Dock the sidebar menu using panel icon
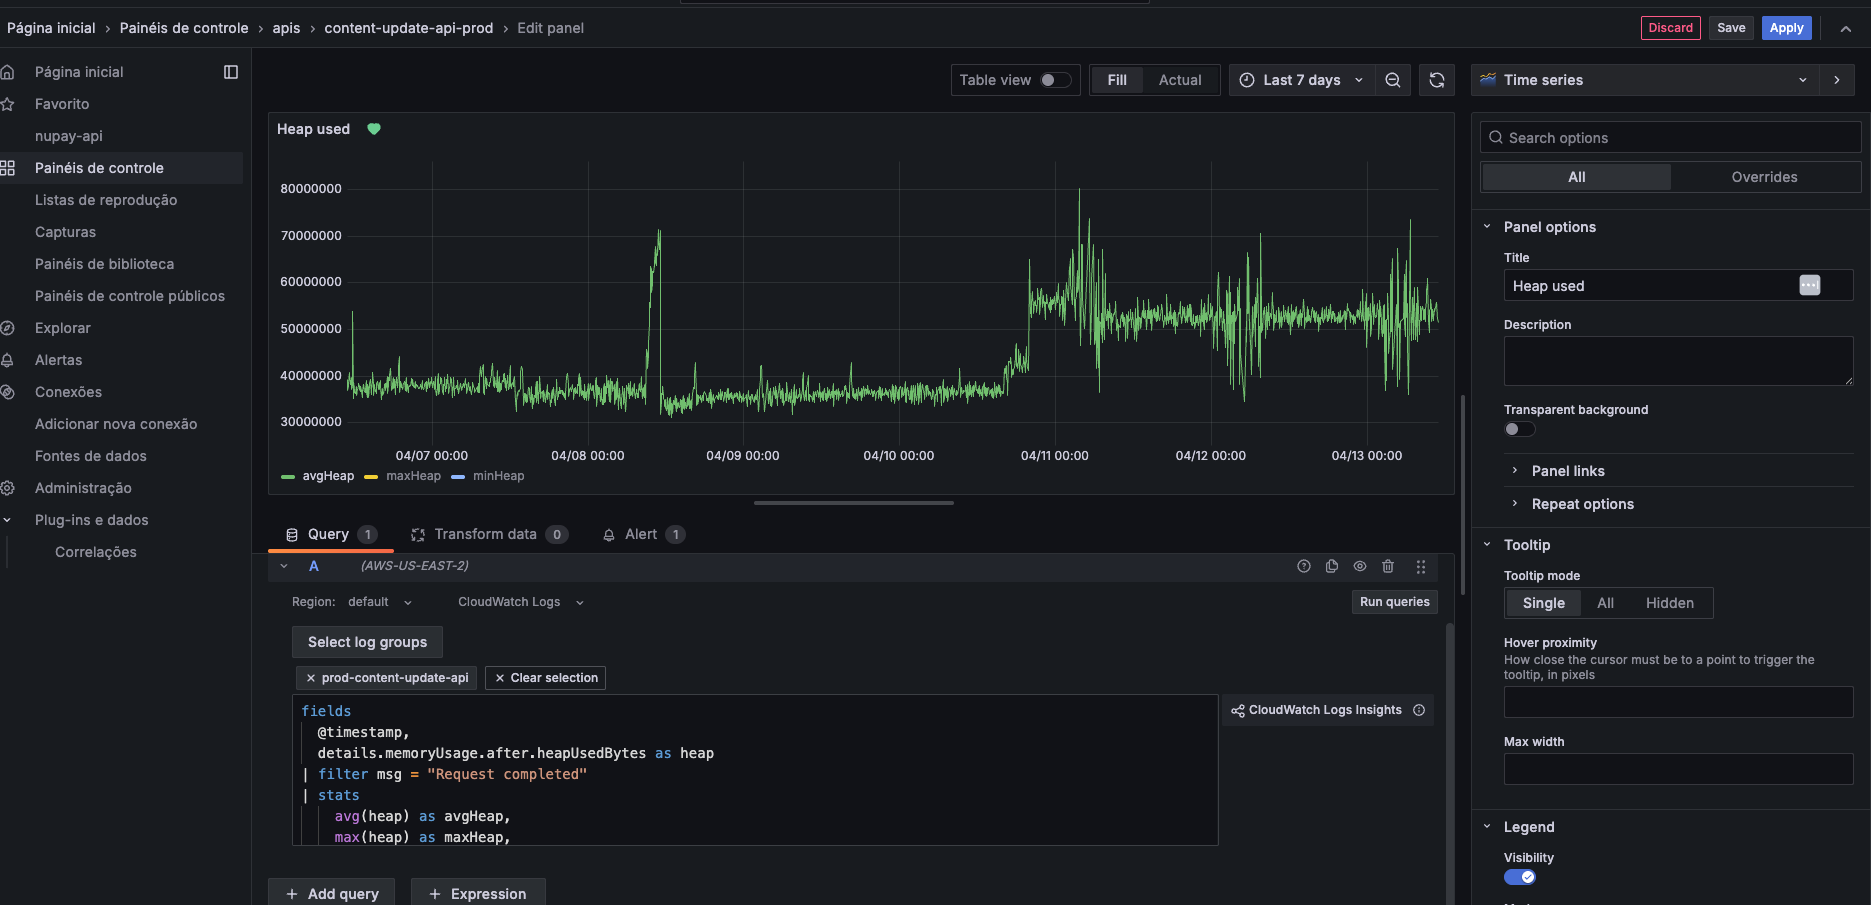Image resolution: width=1871 pixels, height=905 pixels. [231, 72]
